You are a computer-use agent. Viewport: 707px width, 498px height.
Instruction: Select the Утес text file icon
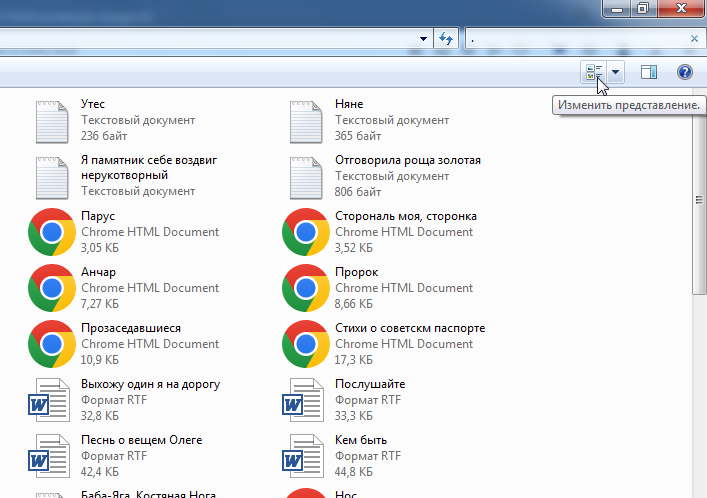[x=52, y=122]
